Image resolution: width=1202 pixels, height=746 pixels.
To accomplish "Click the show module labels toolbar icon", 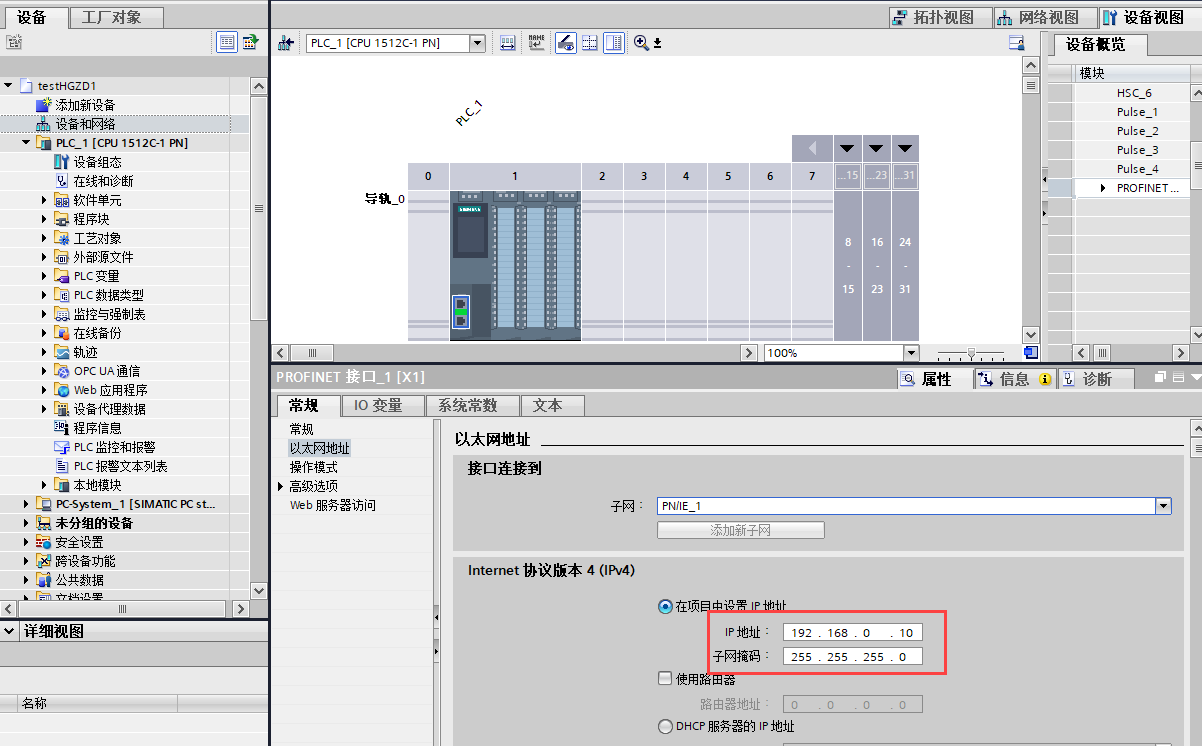I will (x=536, y=43).
